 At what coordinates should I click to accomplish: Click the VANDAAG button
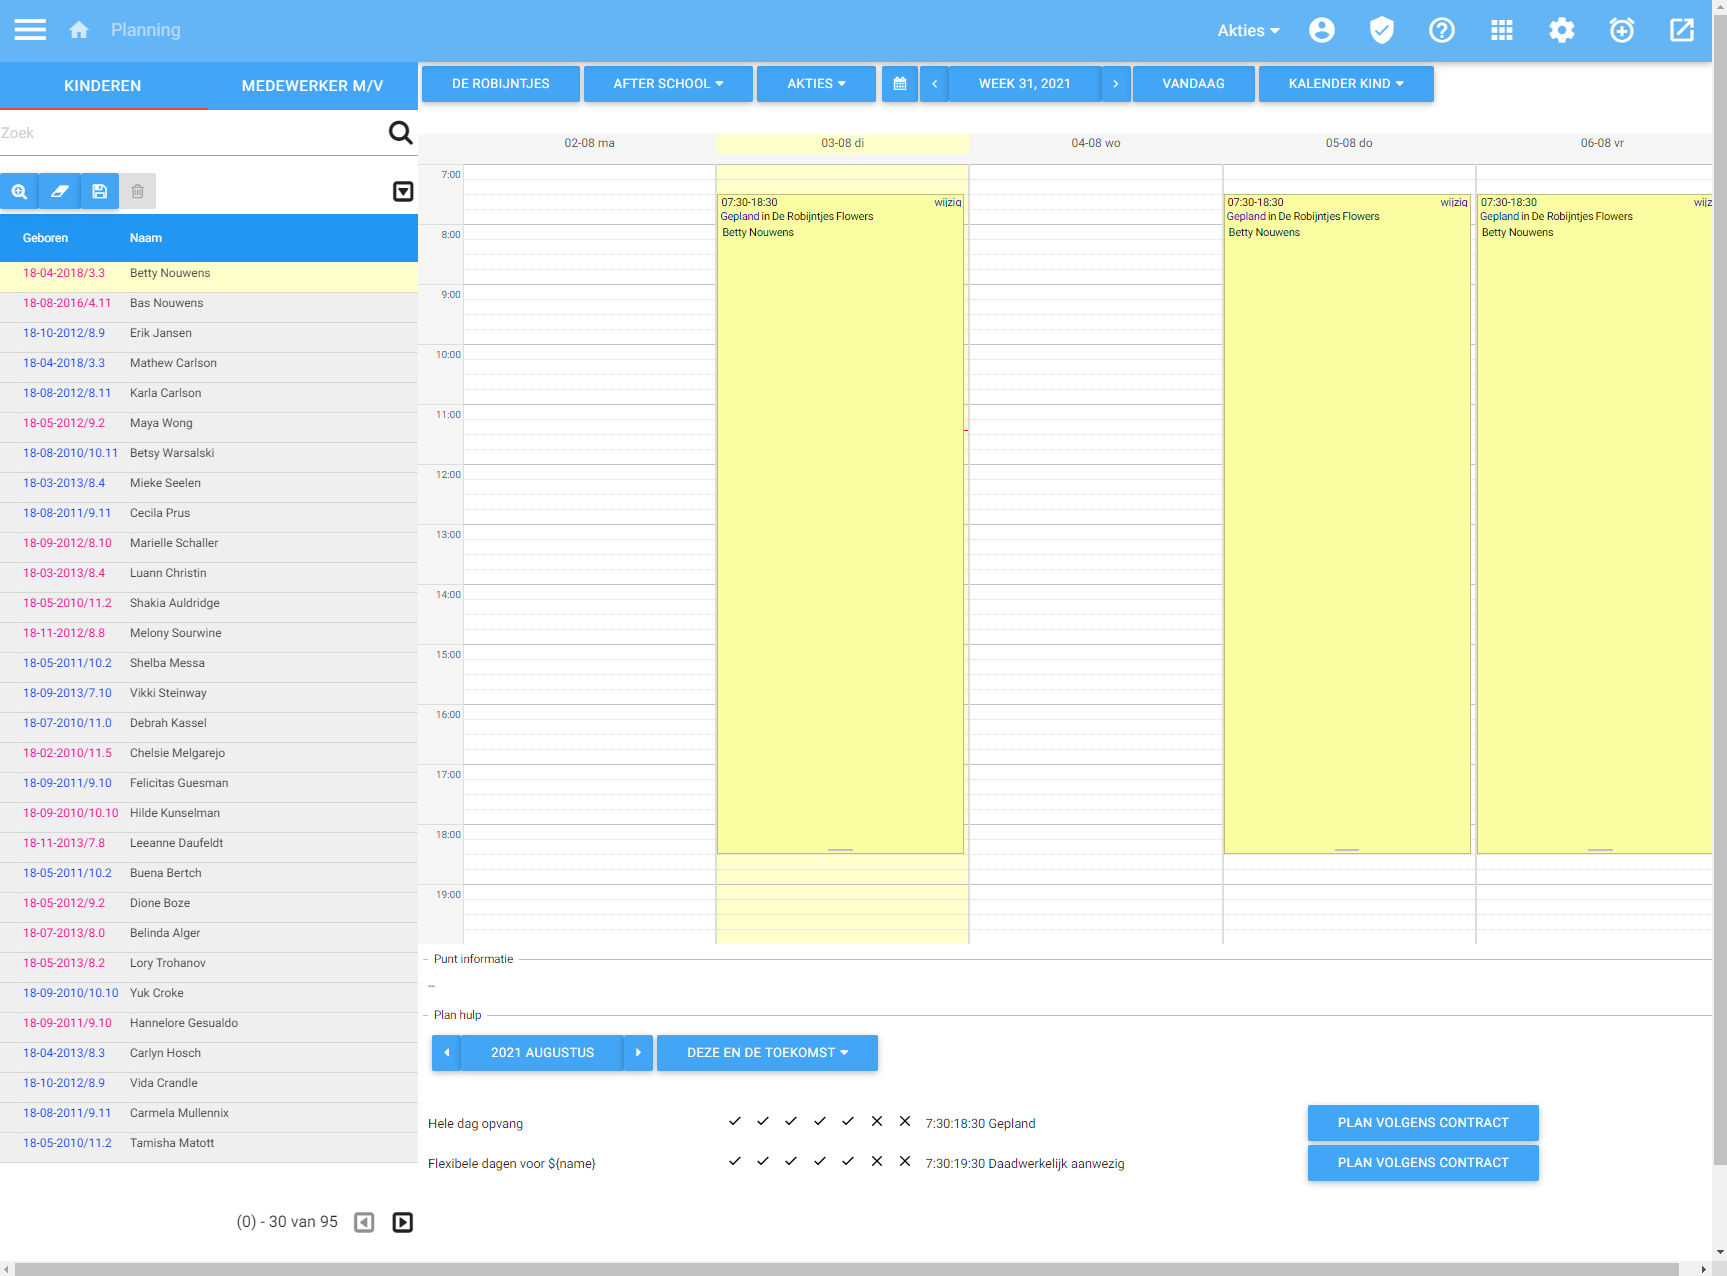coord(1193,84)
